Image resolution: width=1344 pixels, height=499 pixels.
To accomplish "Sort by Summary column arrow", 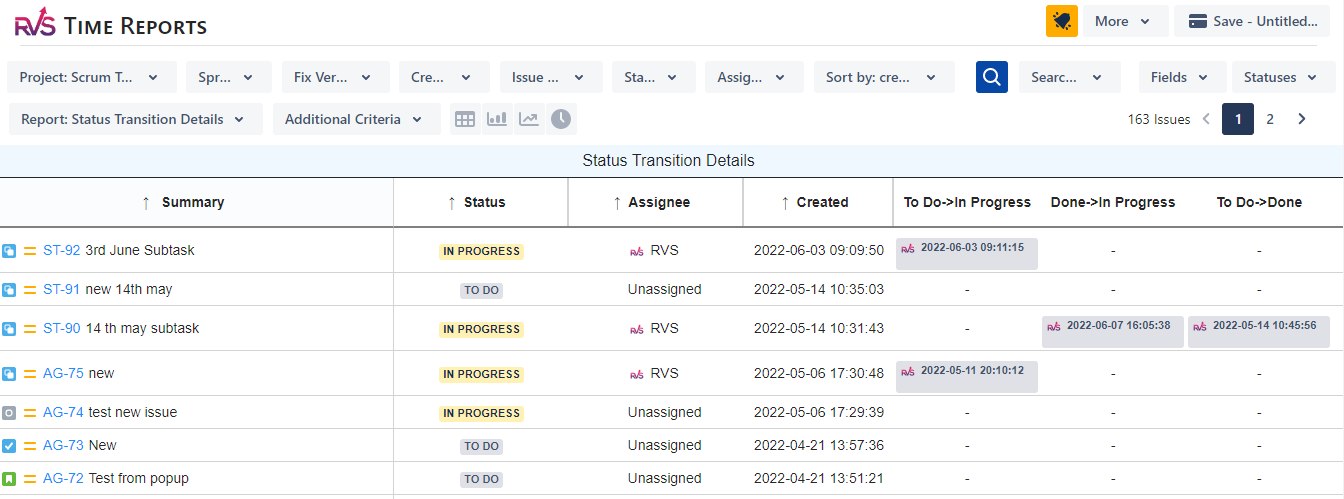I will [146, 202].
